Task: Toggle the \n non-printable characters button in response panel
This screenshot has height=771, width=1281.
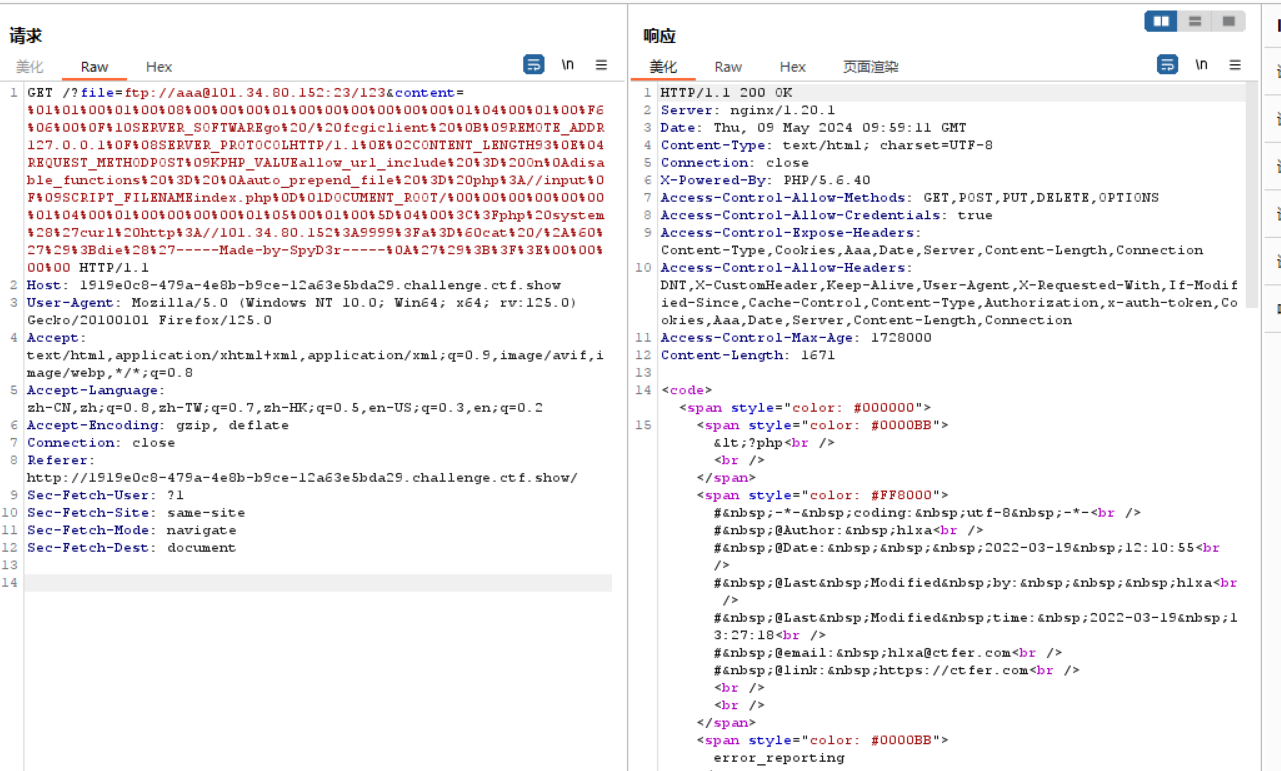Action: [1201, 65]
